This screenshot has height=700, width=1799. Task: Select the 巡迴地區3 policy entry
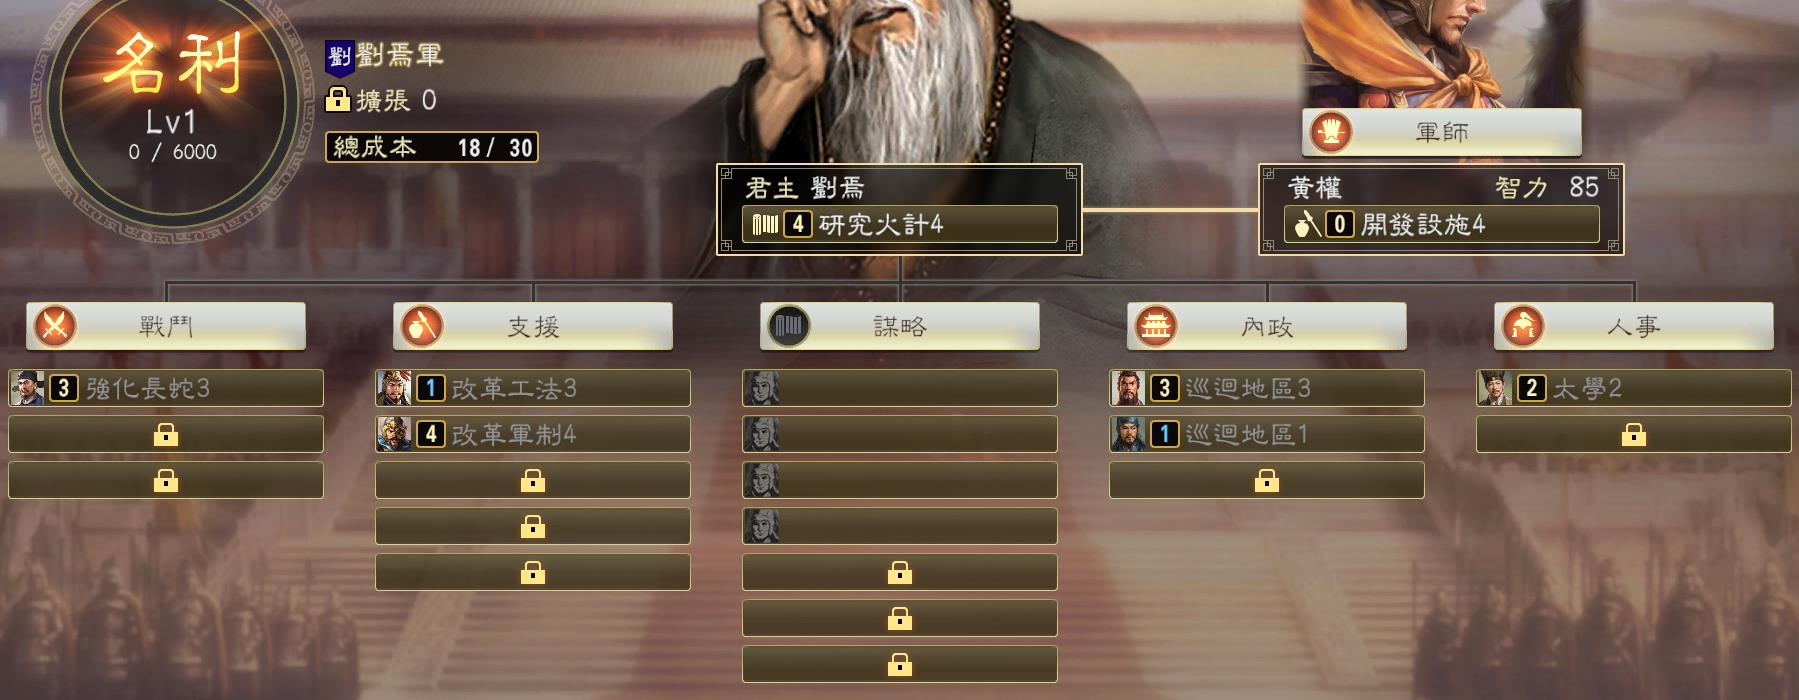[1267, 388]
